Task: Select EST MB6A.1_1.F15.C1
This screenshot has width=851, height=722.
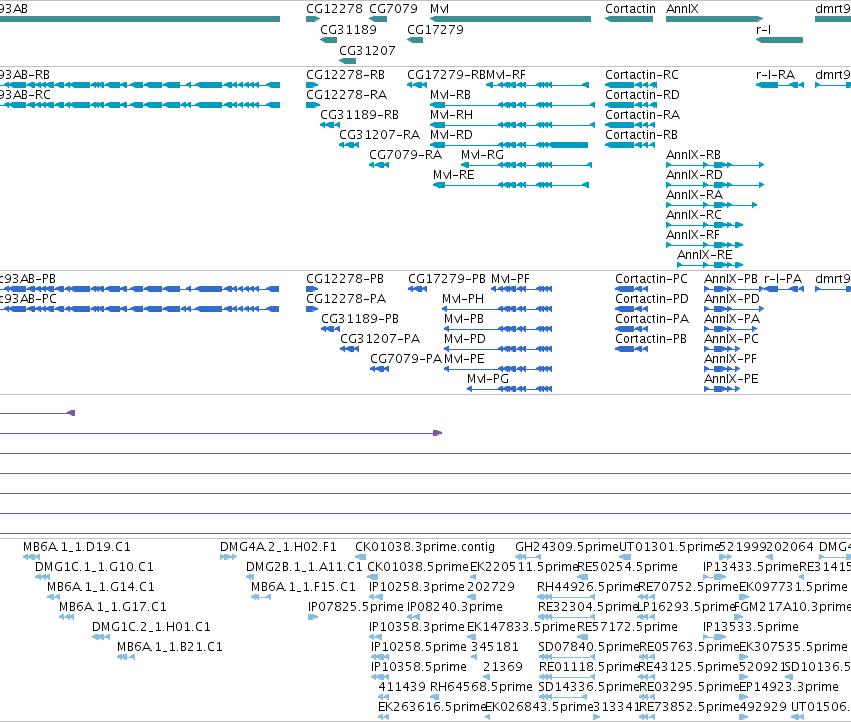Action: (303, 587)
